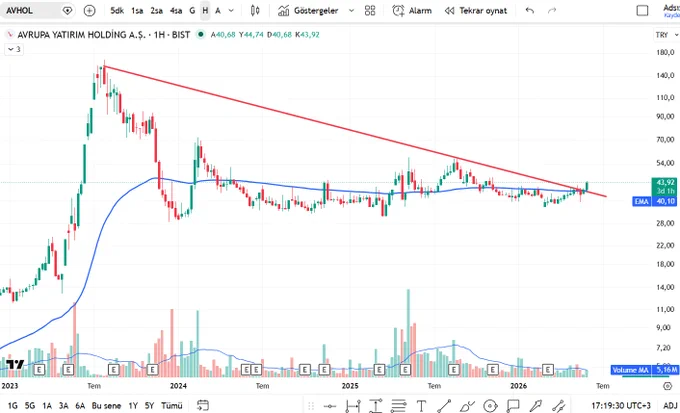Set the date range to 5Y
Viewport: 680px width, 413px height.
point(149,406)
